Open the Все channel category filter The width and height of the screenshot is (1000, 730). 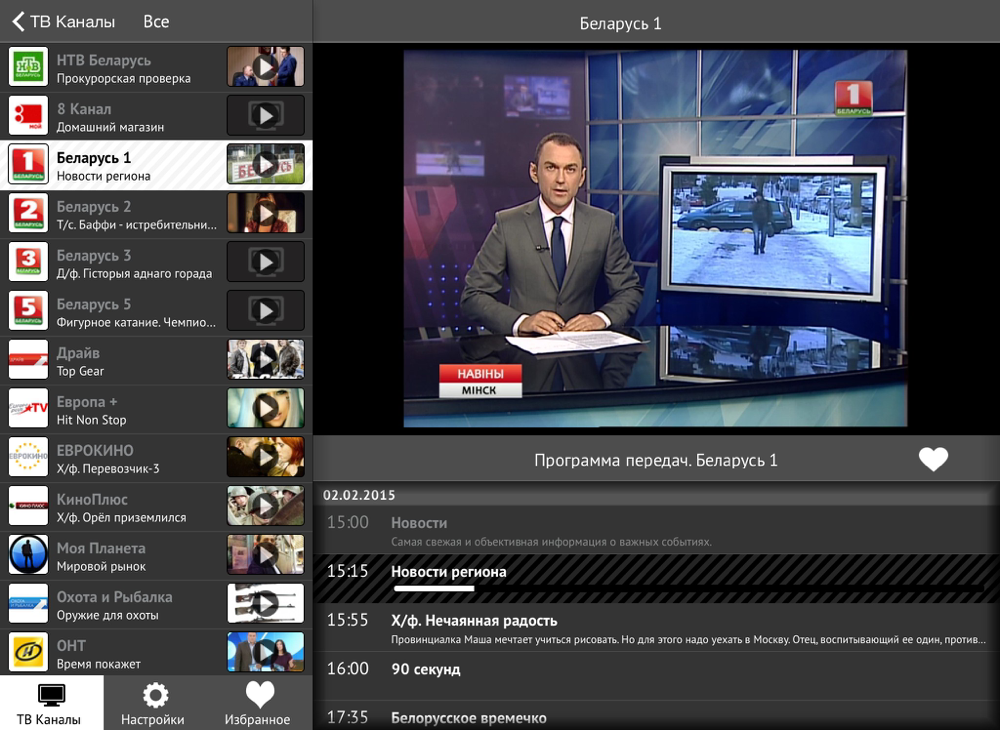coord(156,22)
